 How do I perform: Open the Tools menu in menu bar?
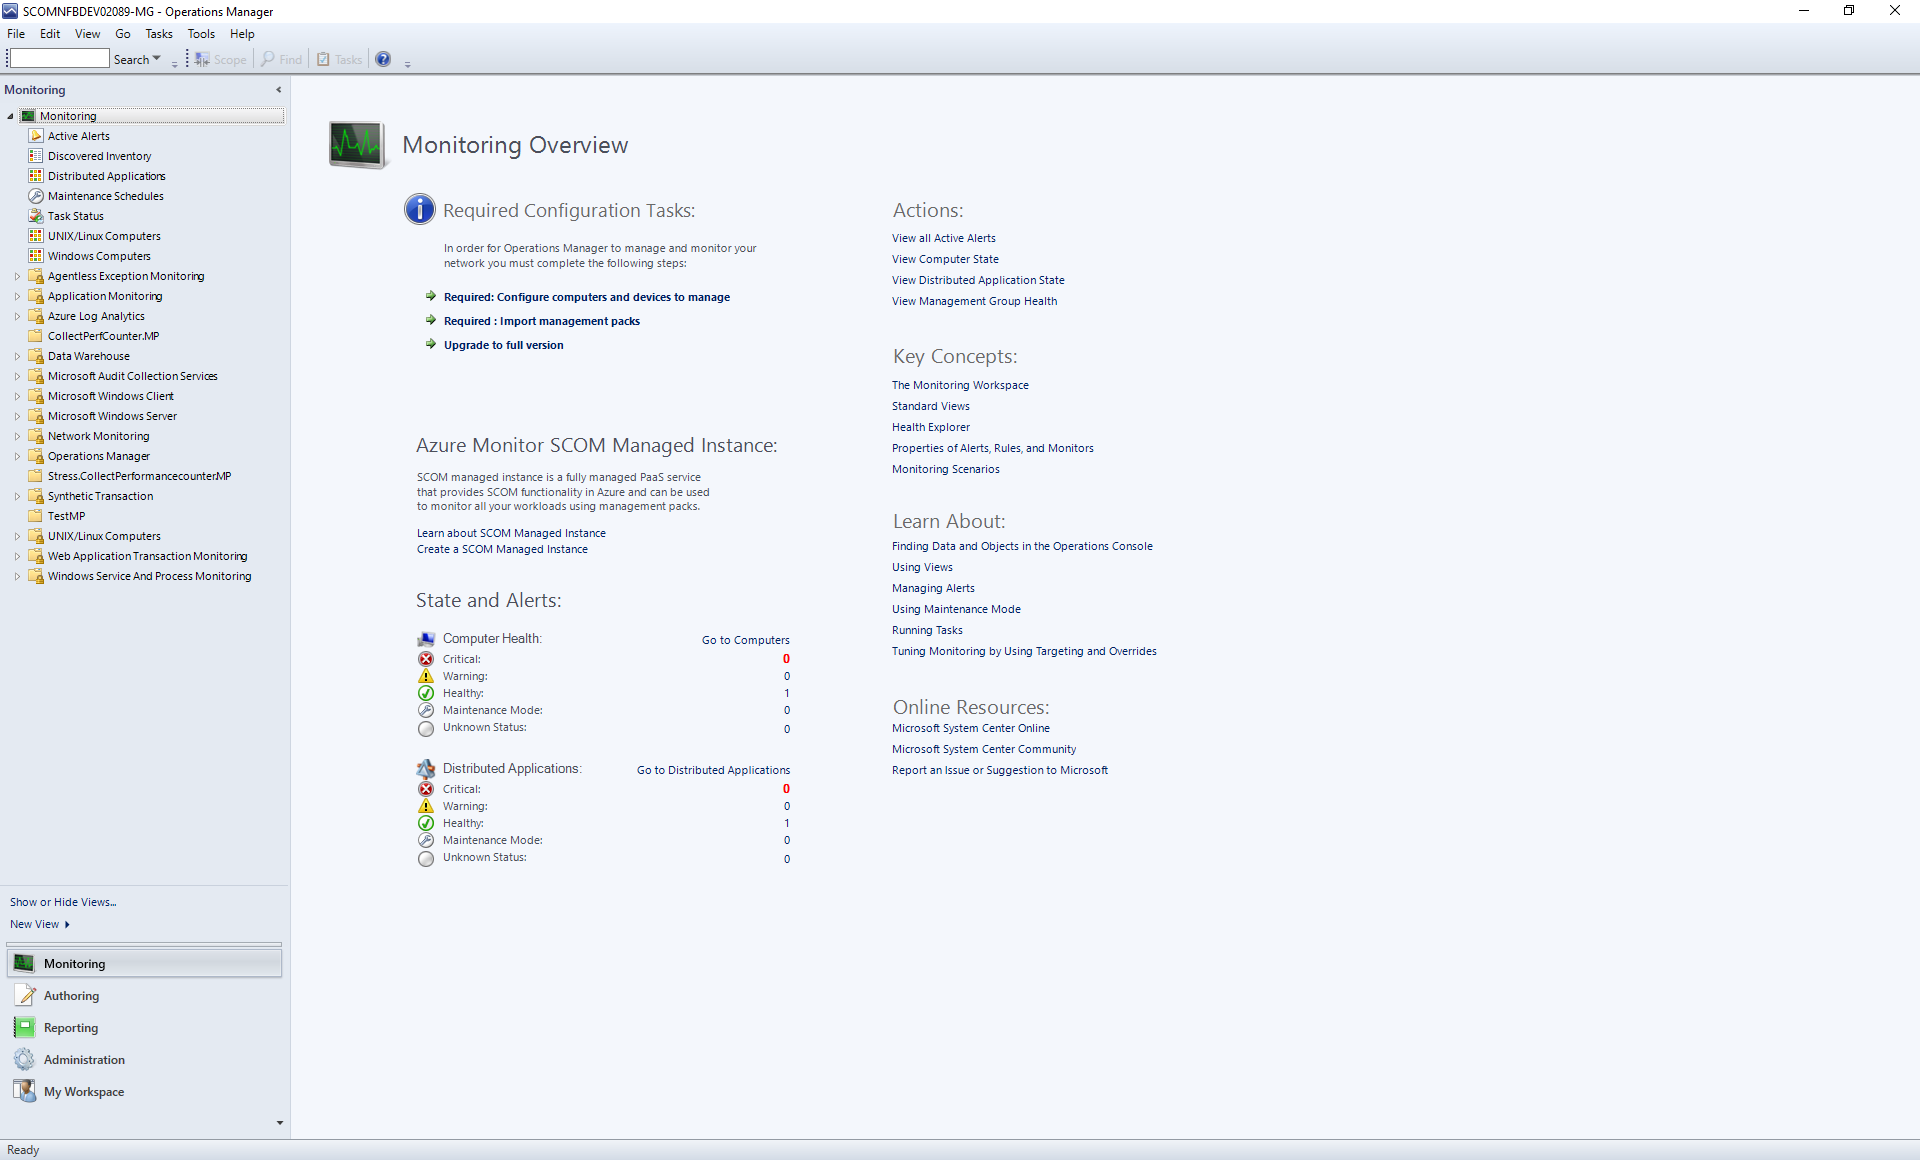pos(202,33)
